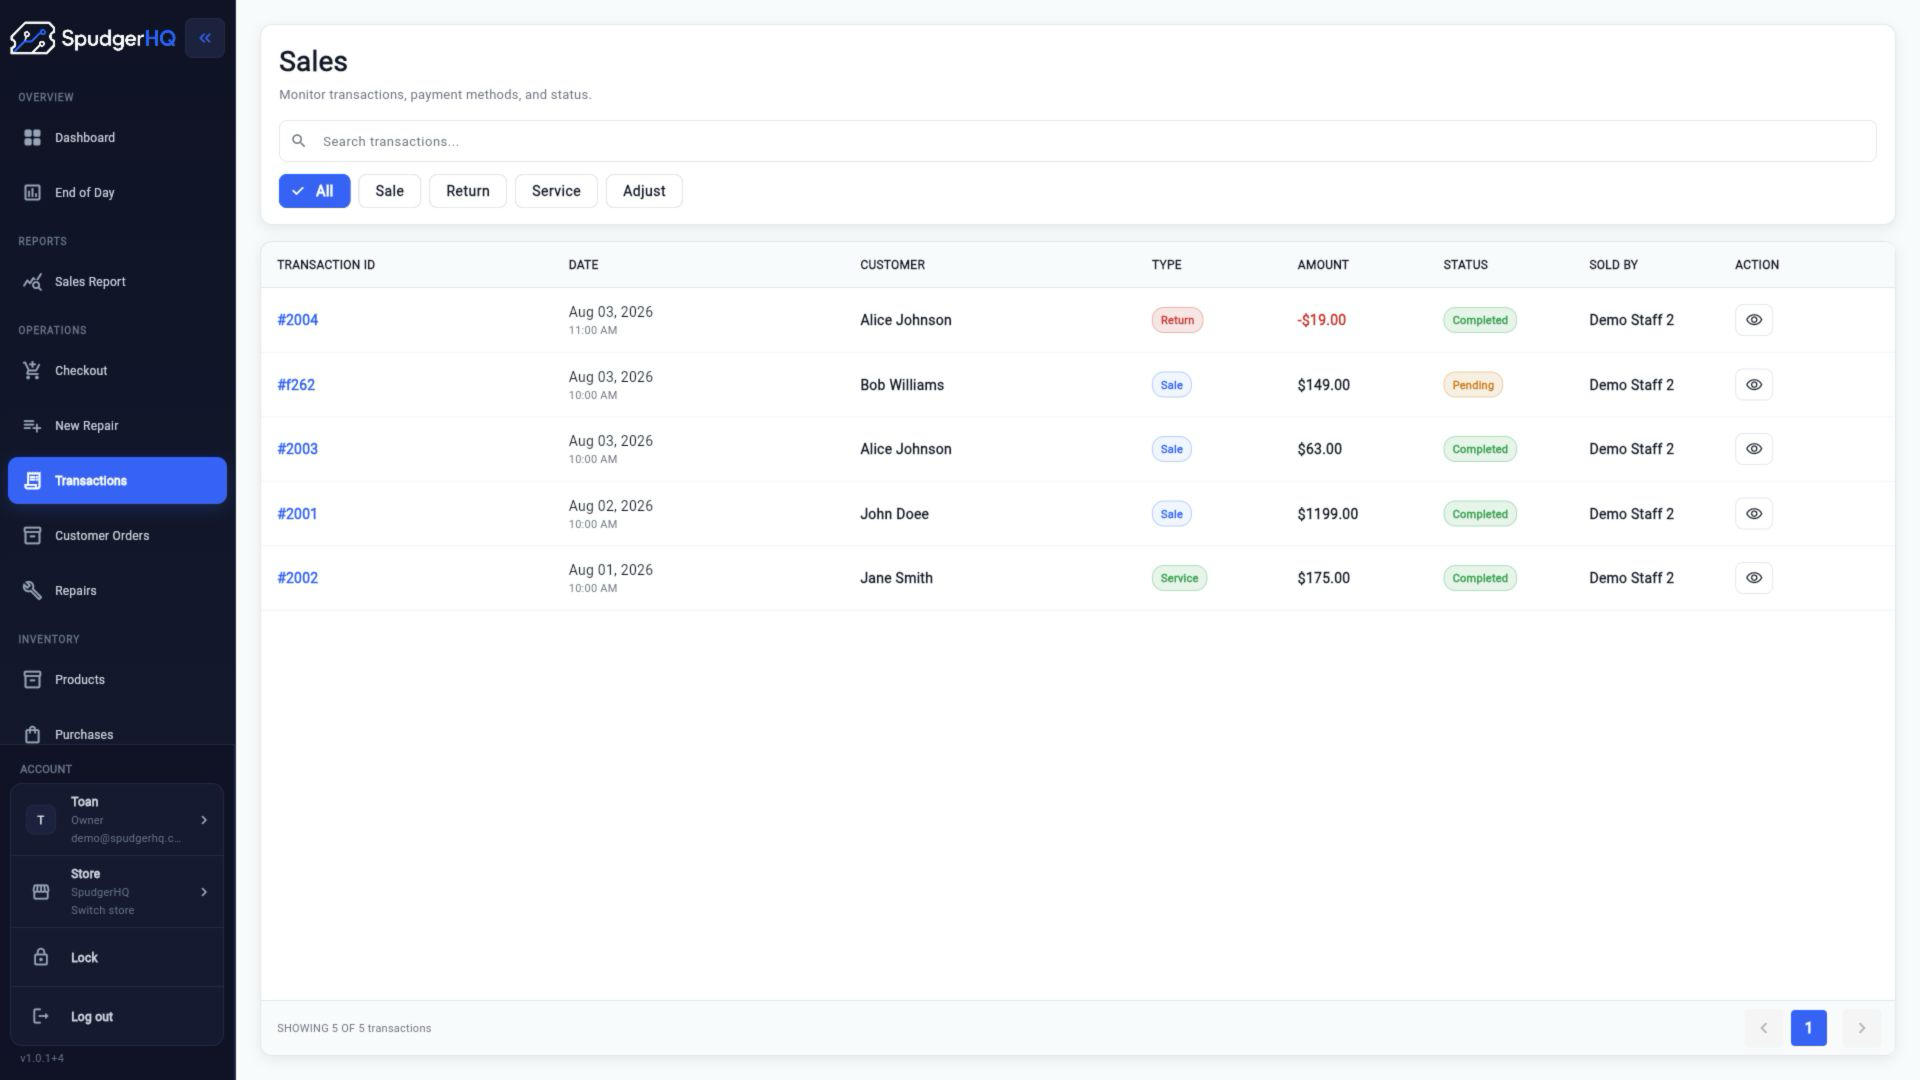Viewport: 1920px width, 1080px height.
Task: Click the Return type badge
Action: coord(1177,320)
